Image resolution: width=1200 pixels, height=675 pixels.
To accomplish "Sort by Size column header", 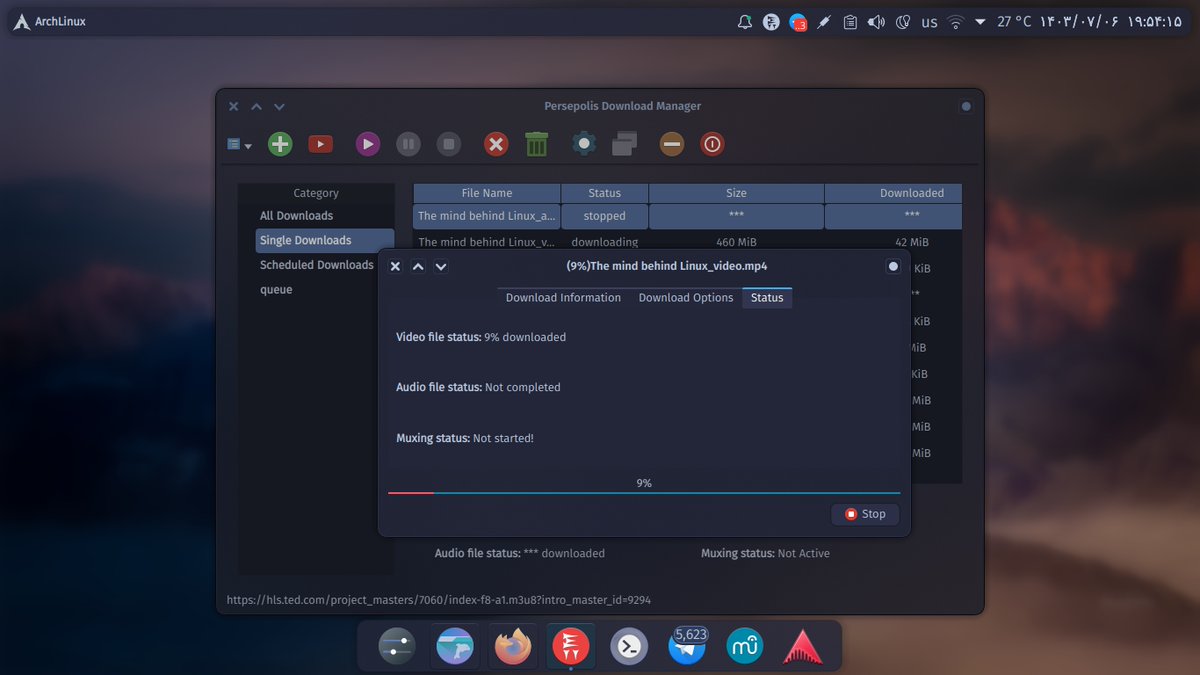I will point(736,193).
